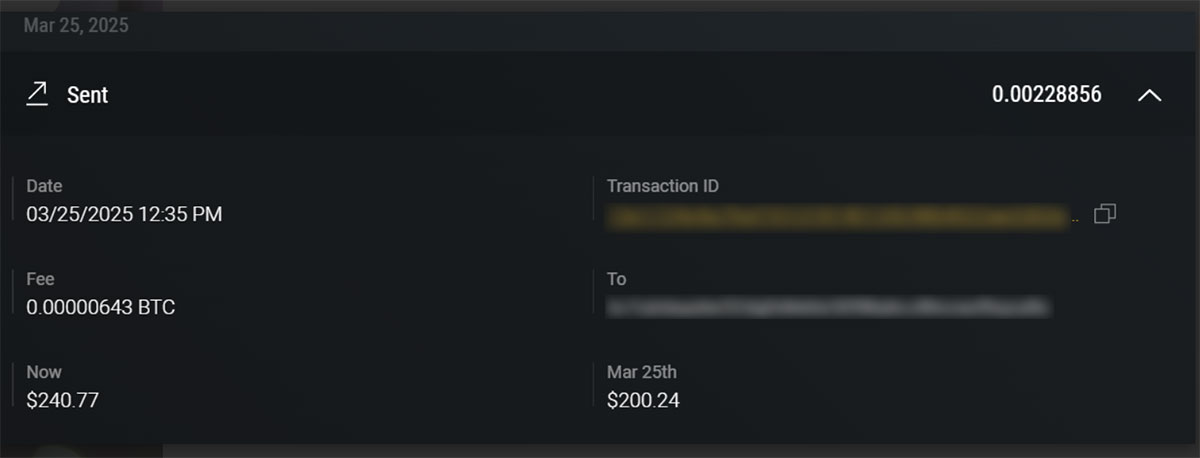Copy the Transaction ID with the copy icon
The width and height of the screenshot is (1200, 458).
click(x=1105, y=214)
